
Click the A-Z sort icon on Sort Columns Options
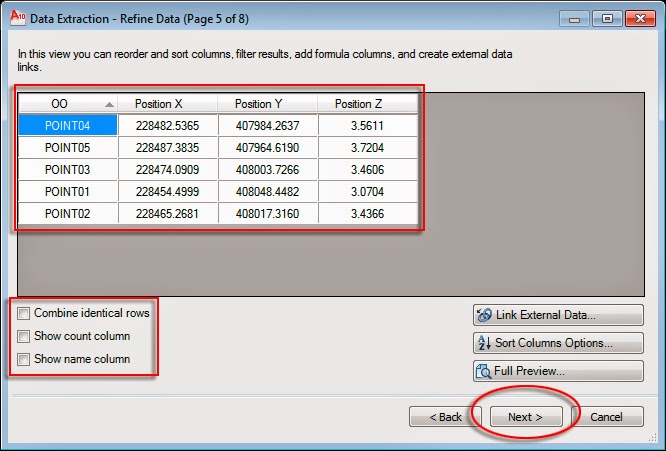[x=484, y=343]
